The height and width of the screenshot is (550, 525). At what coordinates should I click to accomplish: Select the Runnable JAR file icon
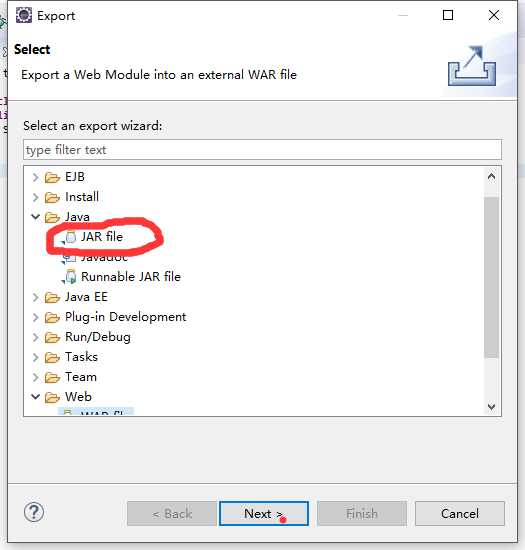pyautogui.click(x=70, y=277)
